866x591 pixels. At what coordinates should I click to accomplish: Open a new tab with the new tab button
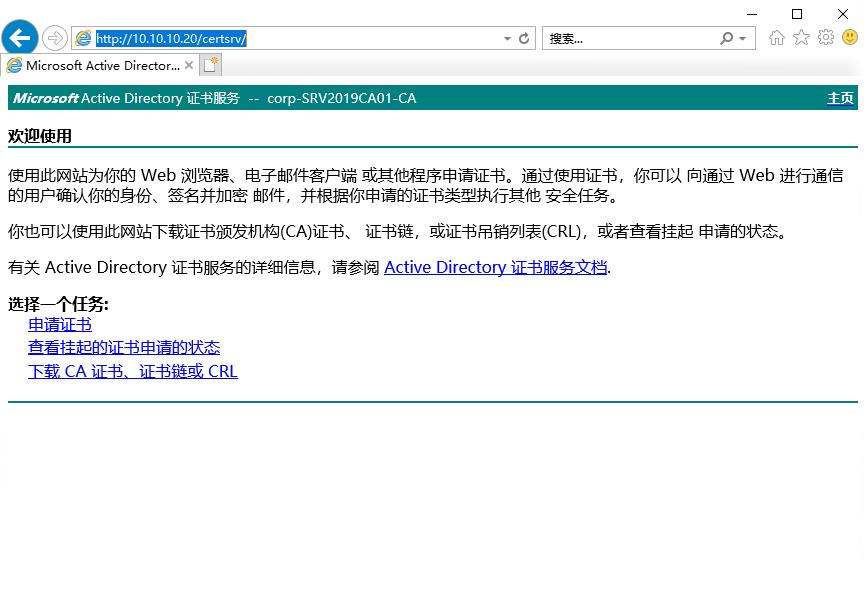coord(210,64)
